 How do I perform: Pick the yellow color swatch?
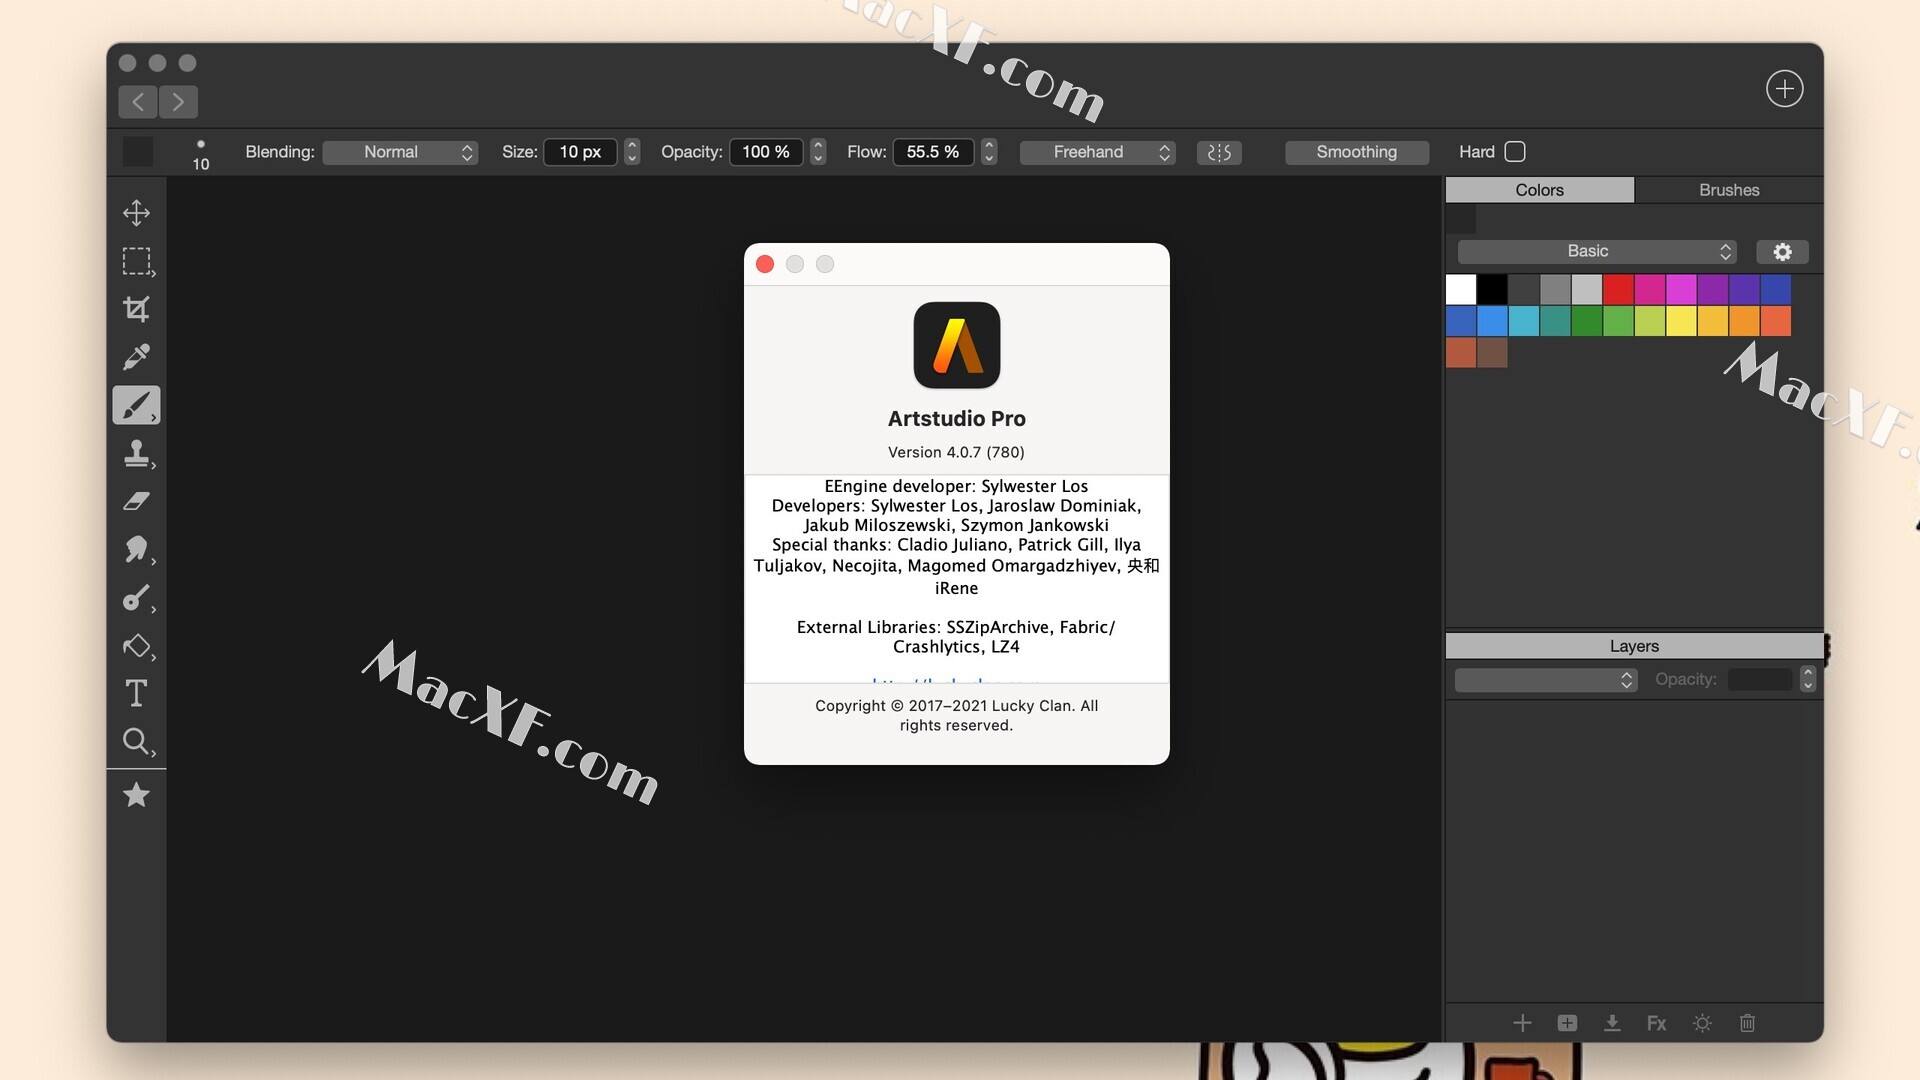(x=1681, y=321)
